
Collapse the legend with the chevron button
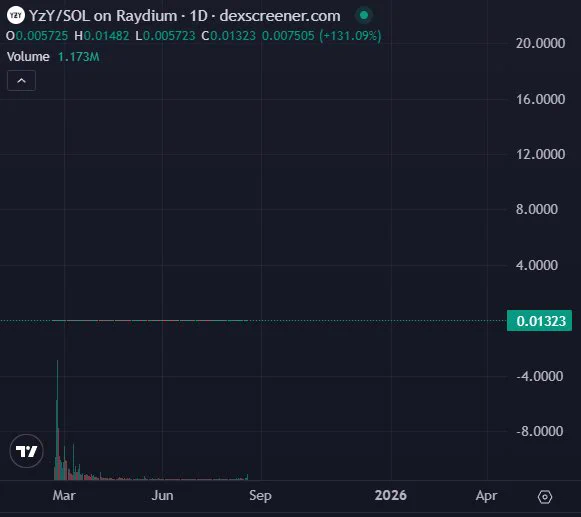(x=21, y=80)
